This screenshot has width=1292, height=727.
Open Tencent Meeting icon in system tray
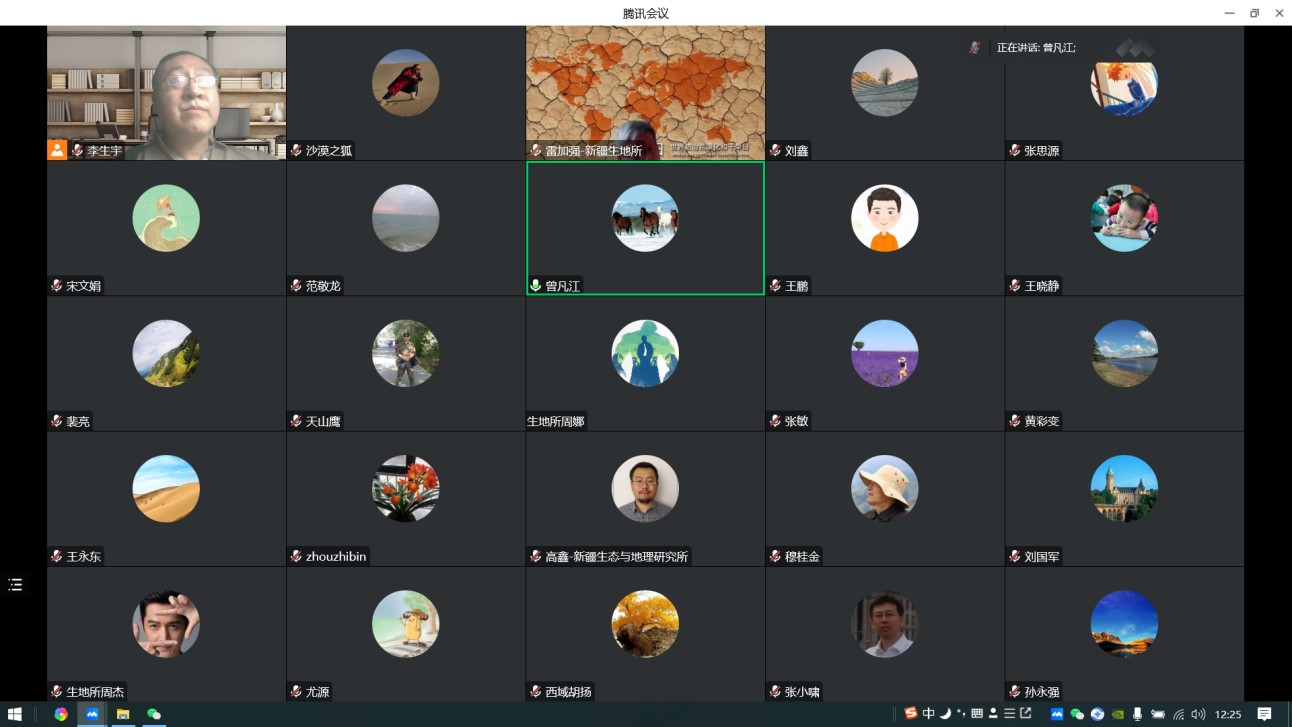tap(1057, 714)
